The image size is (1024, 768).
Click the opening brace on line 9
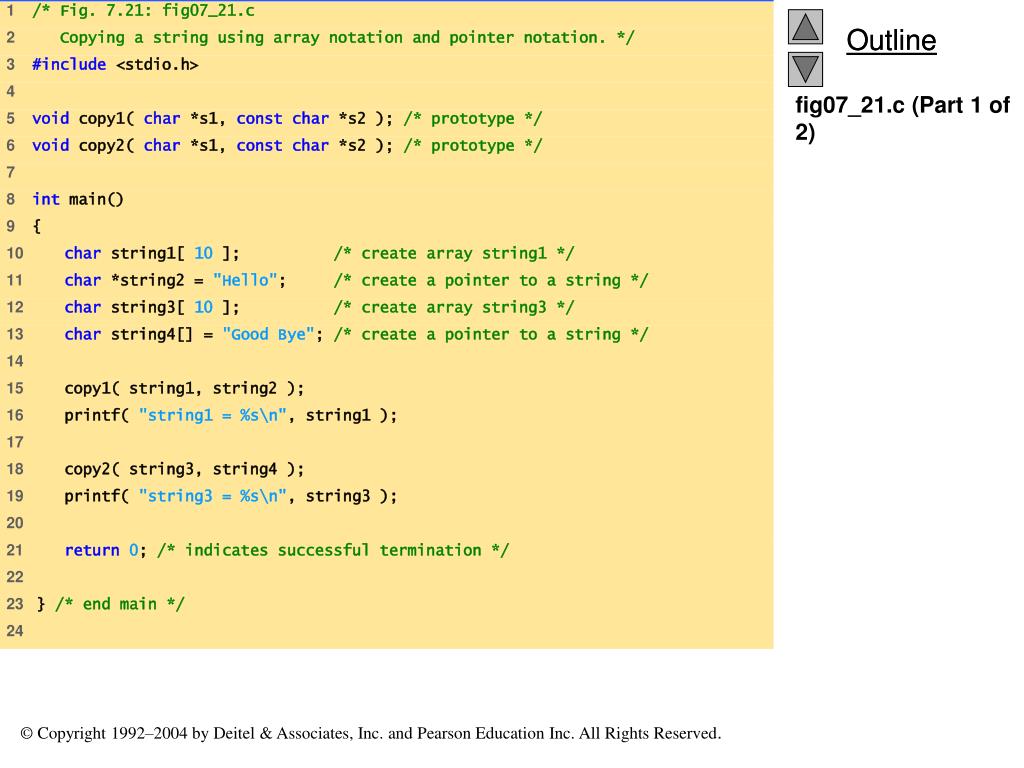click(37, 227)
